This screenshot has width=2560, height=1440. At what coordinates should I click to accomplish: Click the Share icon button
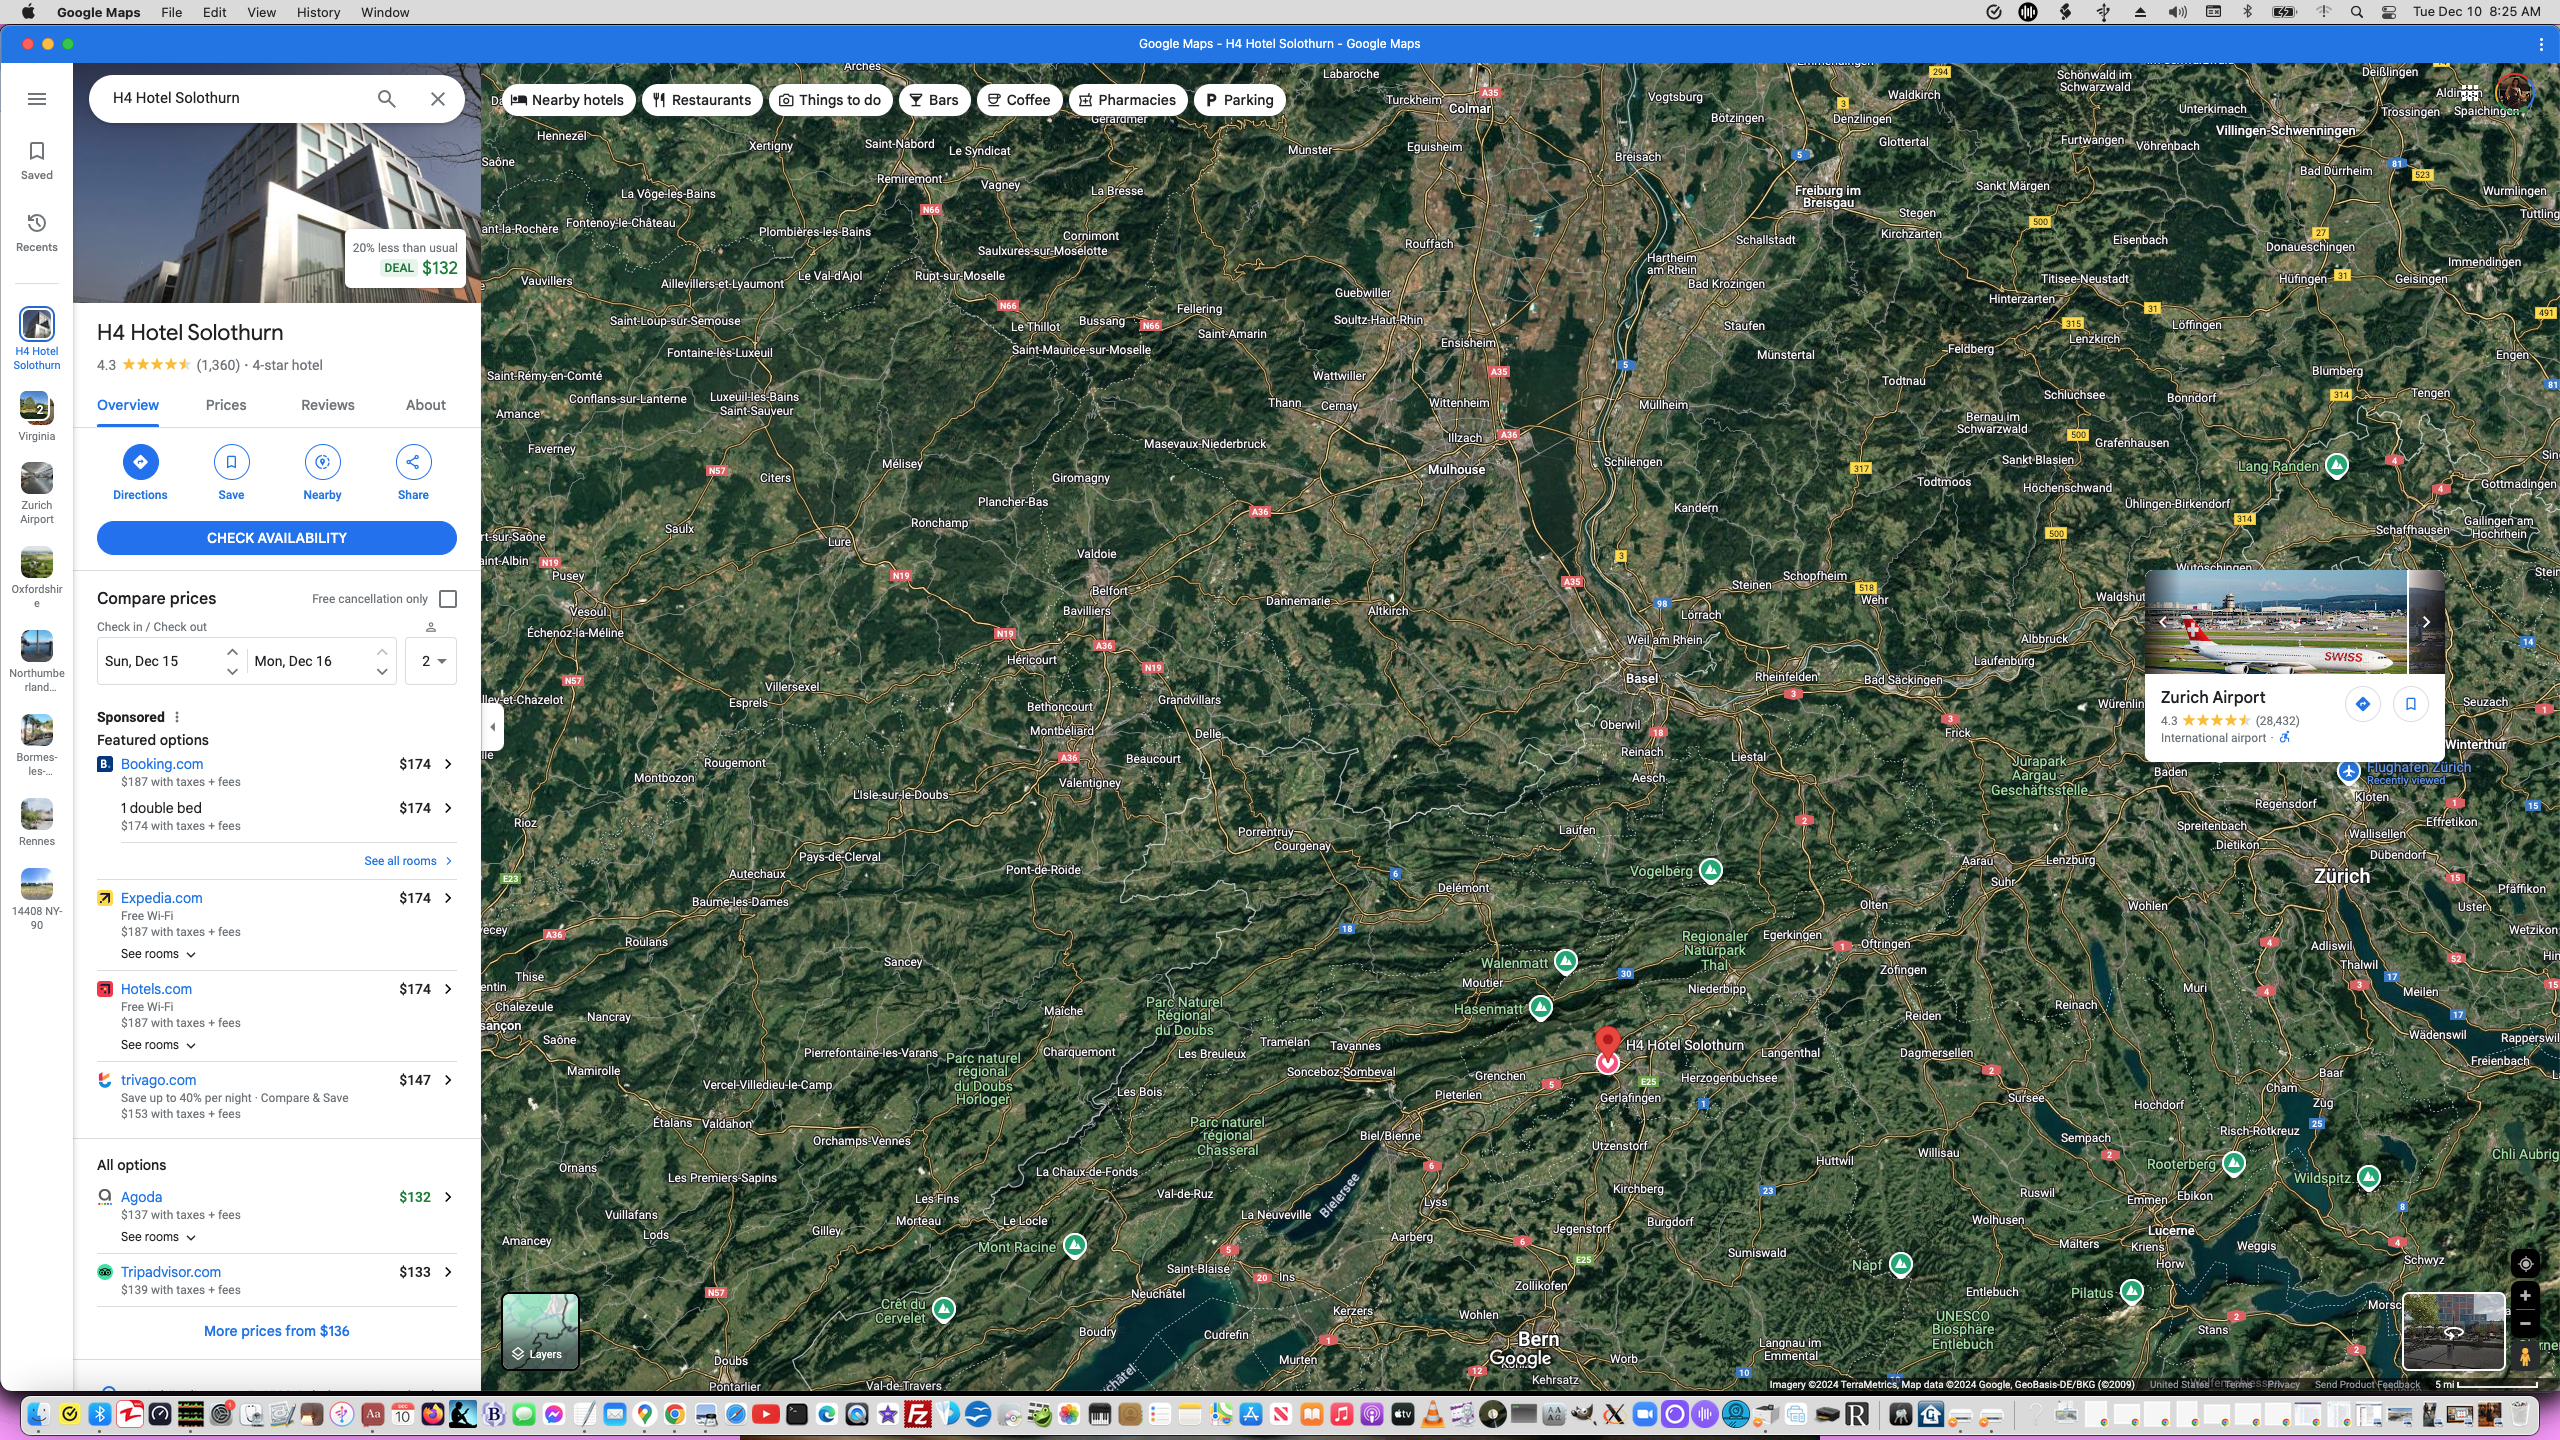(413, 462)
